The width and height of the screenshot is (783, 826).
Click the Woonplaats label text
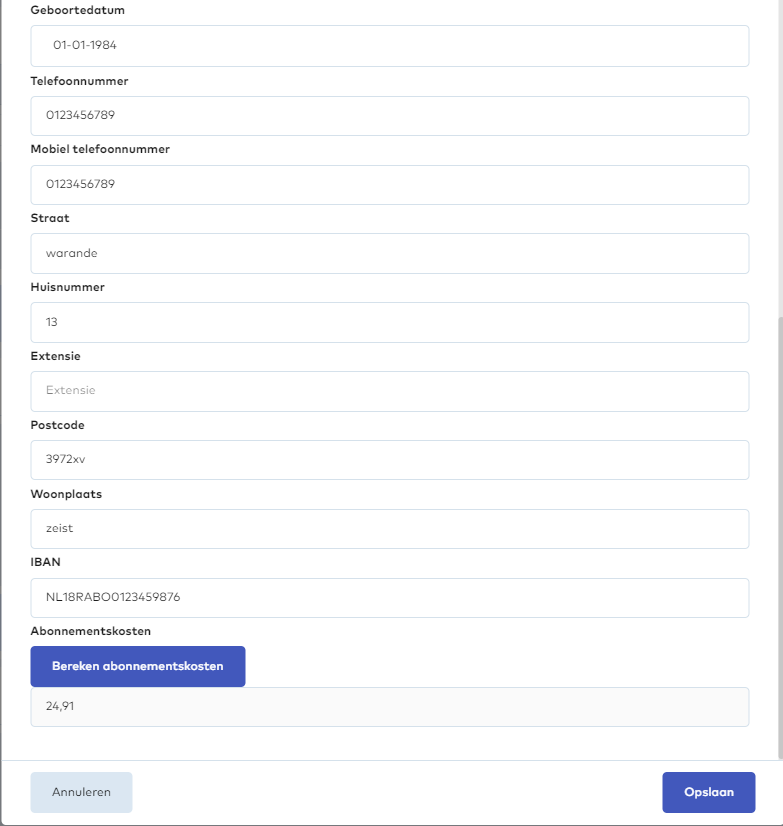(x=66, y=494)
